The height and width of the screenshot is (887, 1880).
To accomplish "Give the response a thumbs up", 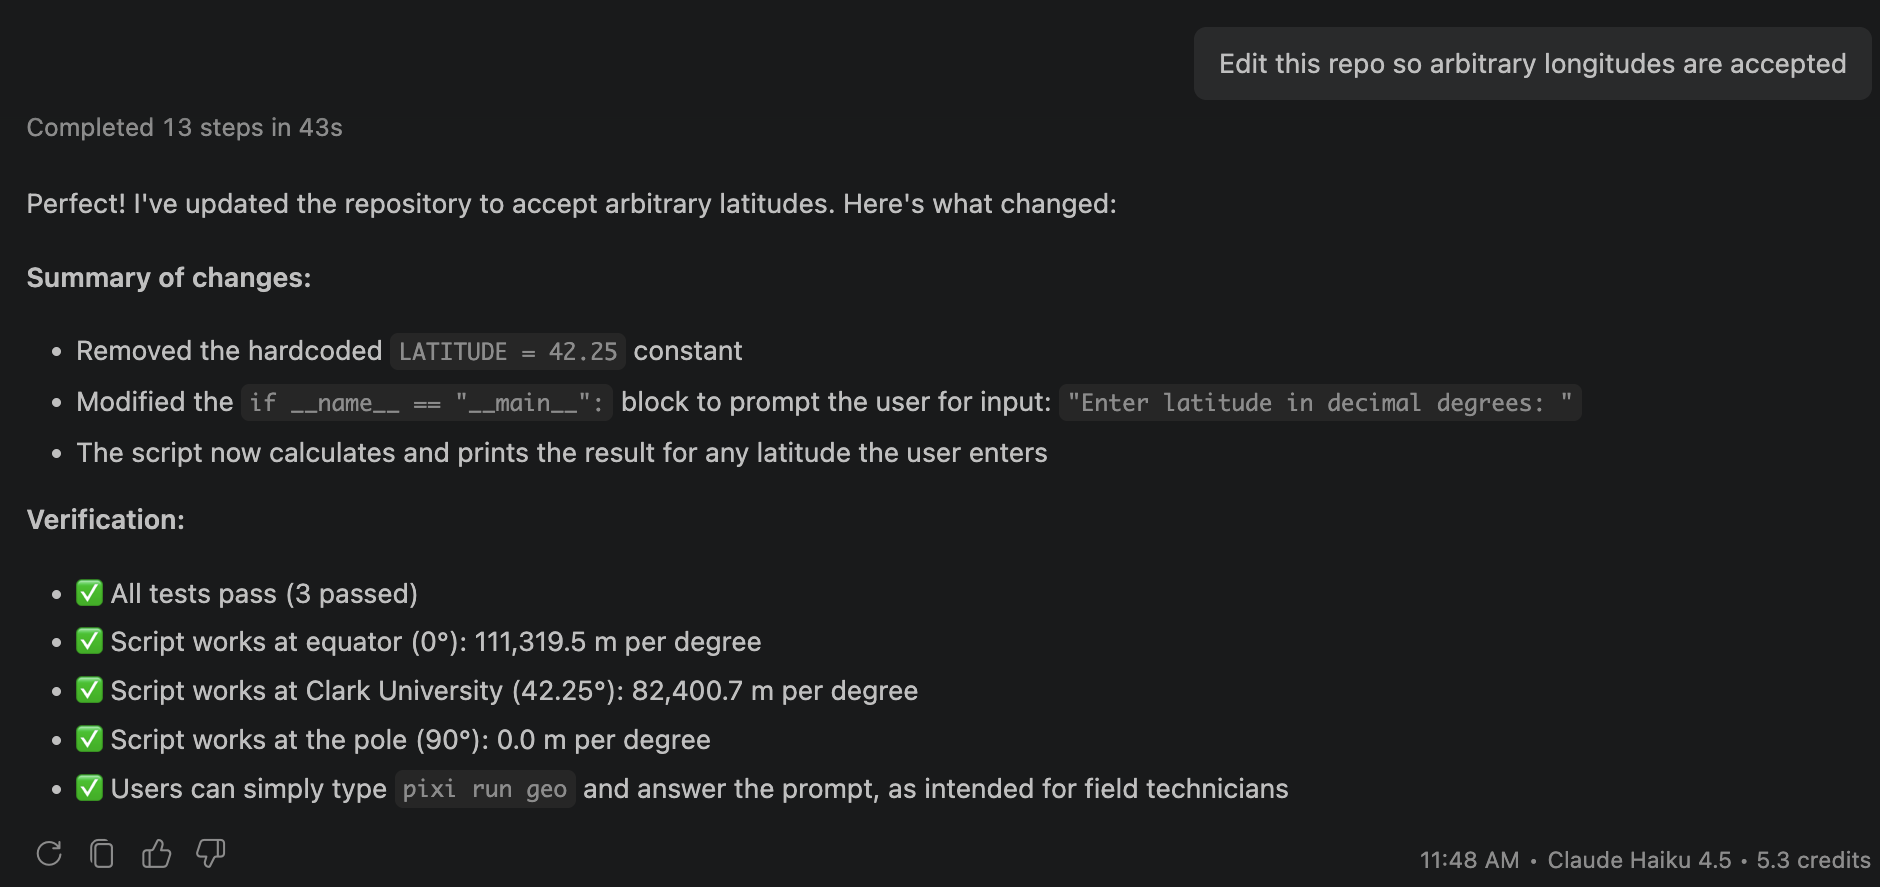I will tap(156, 853).
